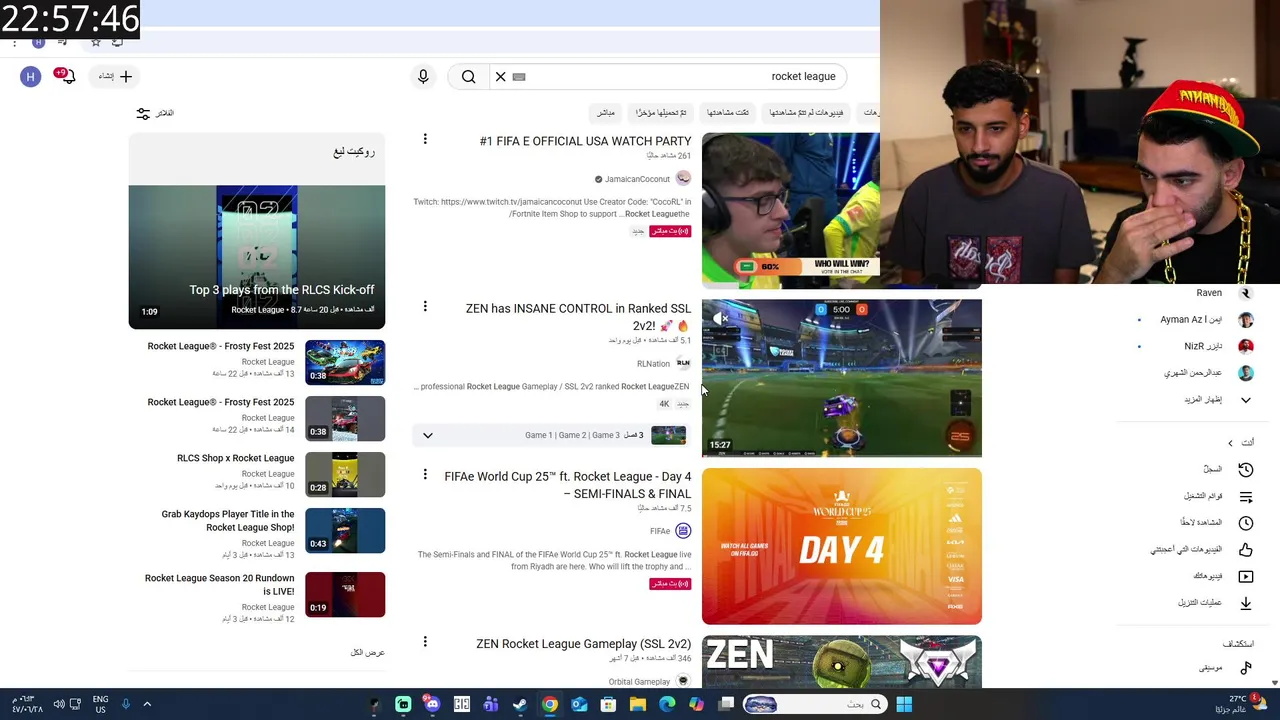Open weather widget showing 27°C
The height and width of the screenshot is (720, 1280).
(1241, 704)
